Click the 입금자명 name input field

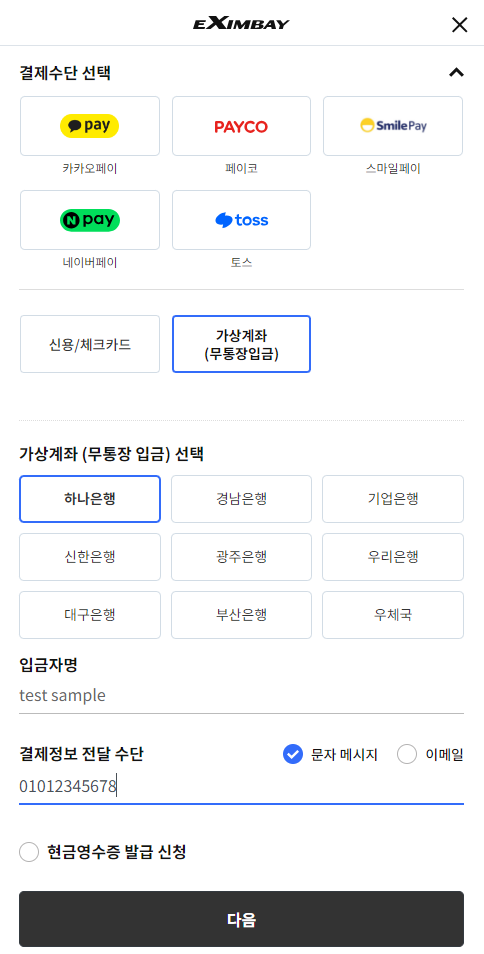pos(241,695)
